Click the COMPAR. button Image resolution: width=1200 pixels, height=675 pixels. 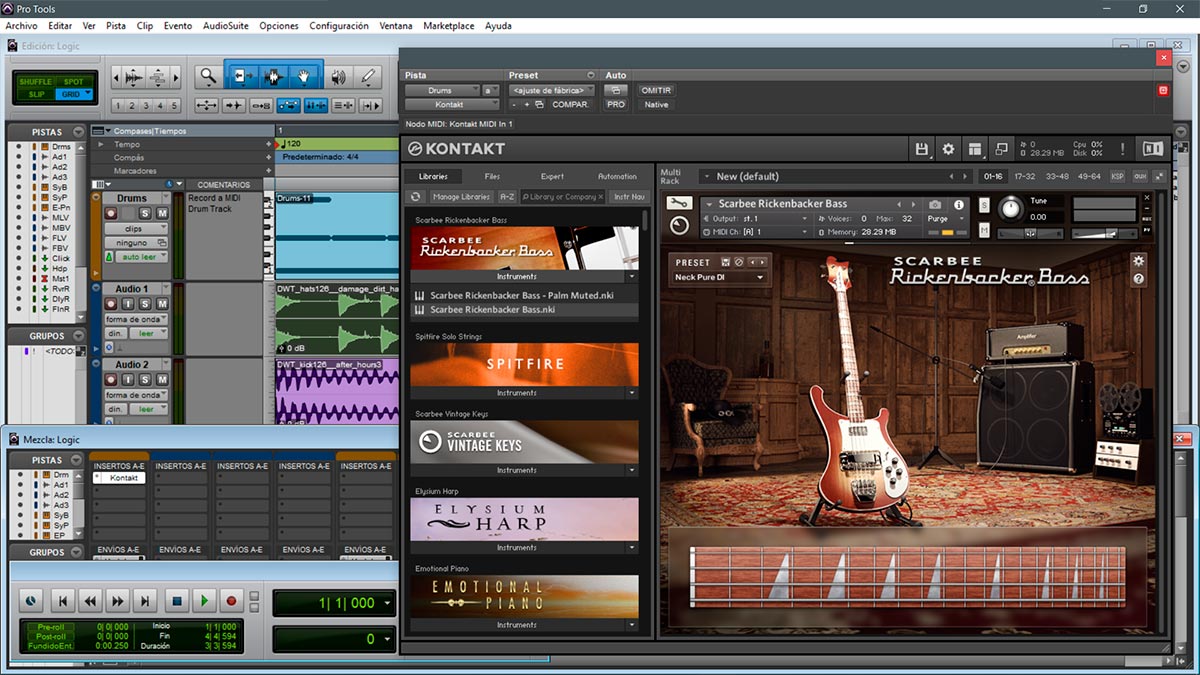tap(571, 104)
